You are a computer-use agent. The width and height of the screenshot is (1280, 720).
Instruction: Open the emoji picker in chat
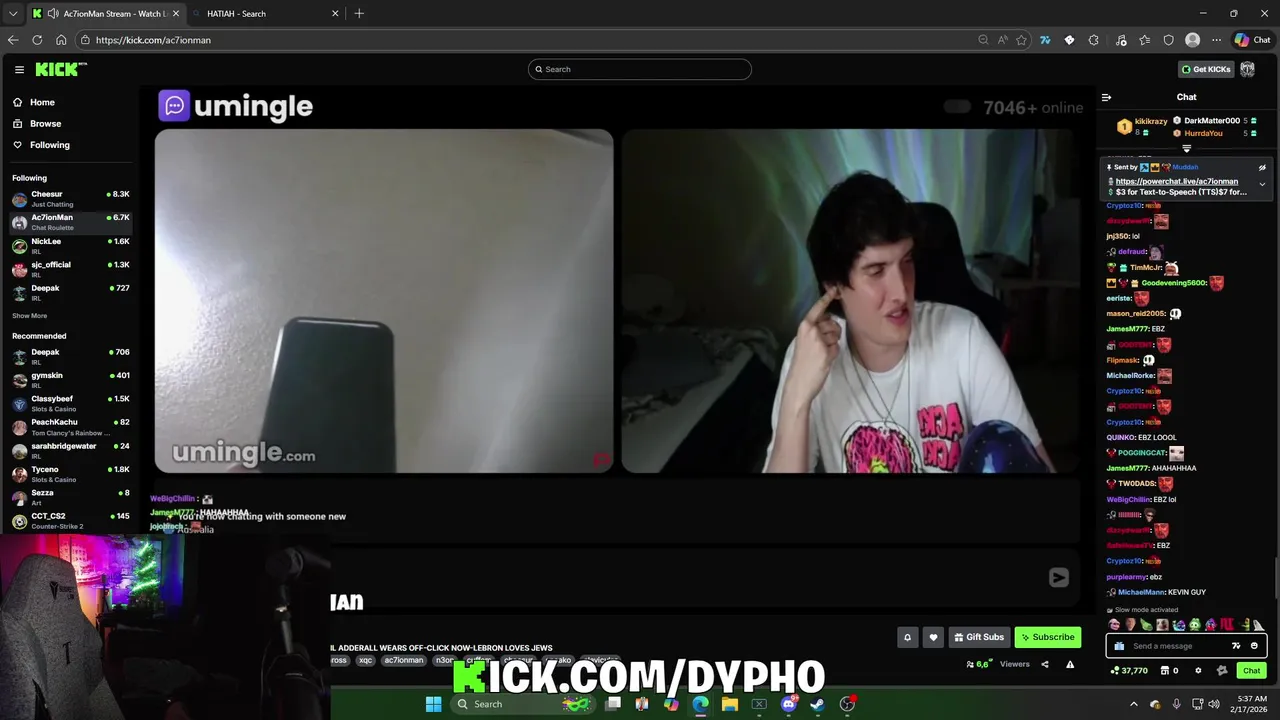[1254, 646]
